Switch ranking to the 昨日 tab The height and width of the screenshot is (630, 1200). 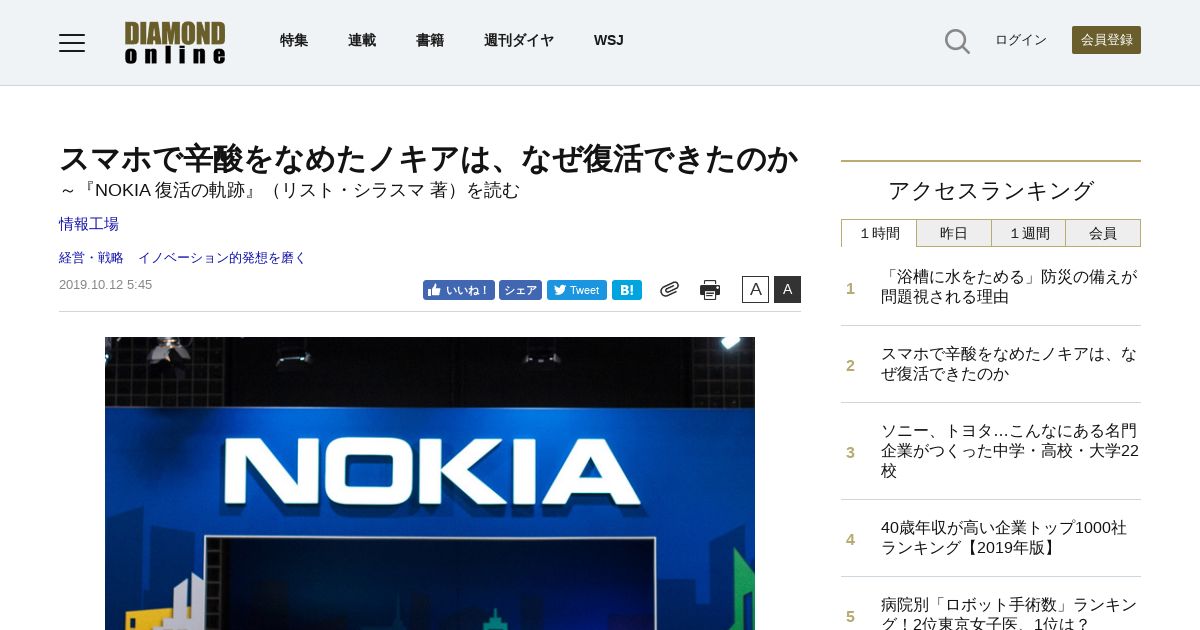[954, 233]
